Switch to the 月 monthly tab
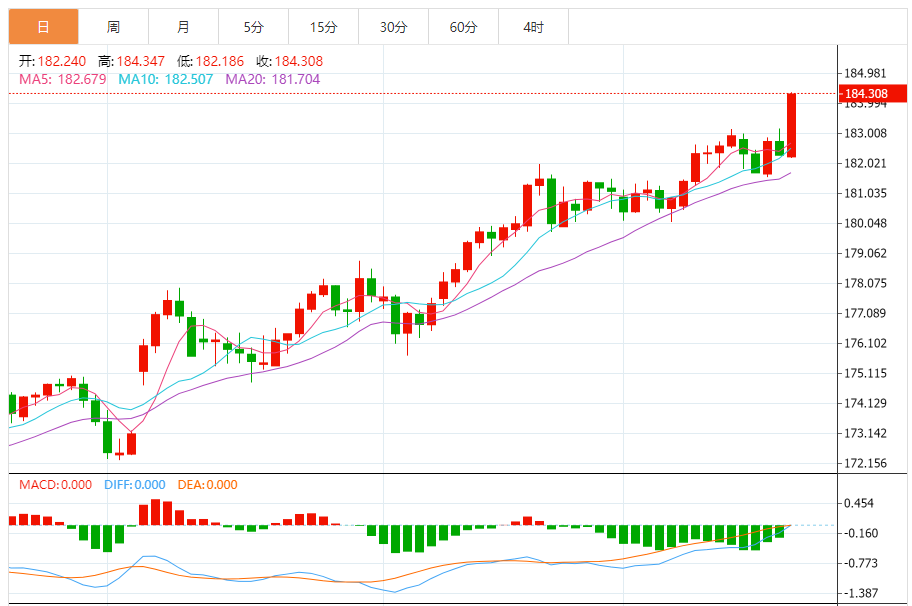The width and height of the screenshot is (912, 606). 183,27
